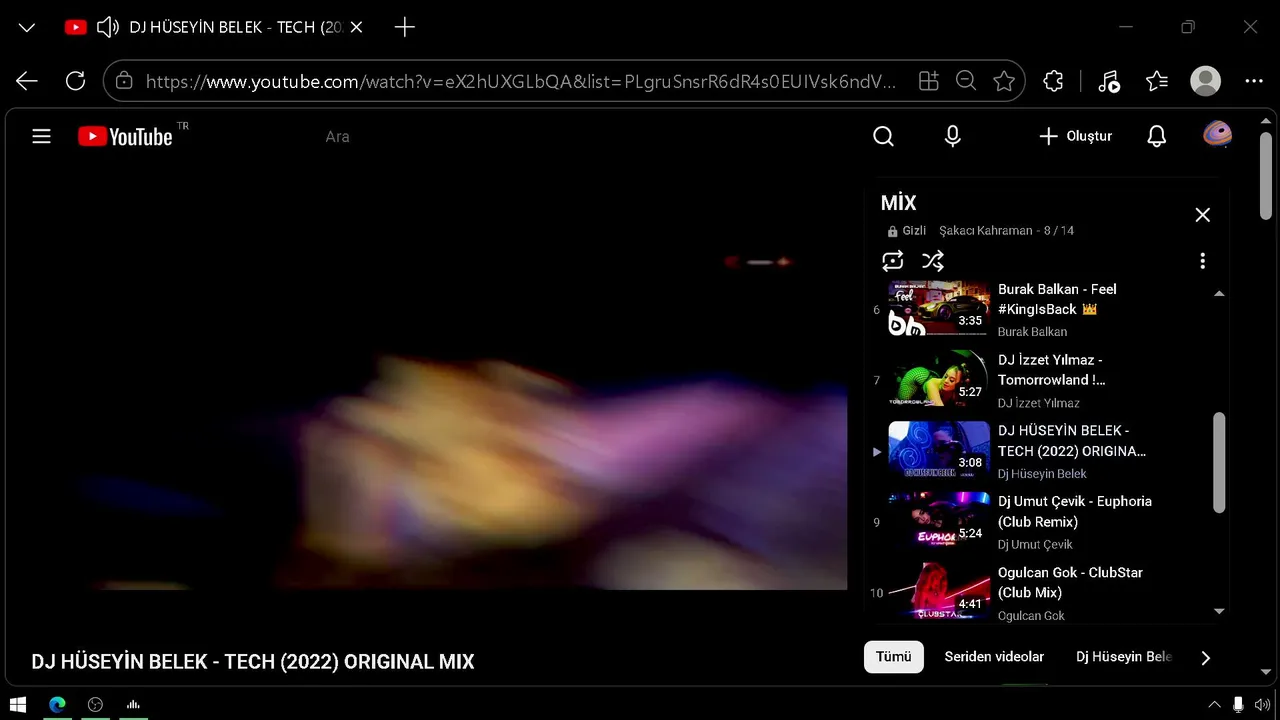
Task: Click the video title below the player
Action: pyautogui.click(x=253, y=662)
